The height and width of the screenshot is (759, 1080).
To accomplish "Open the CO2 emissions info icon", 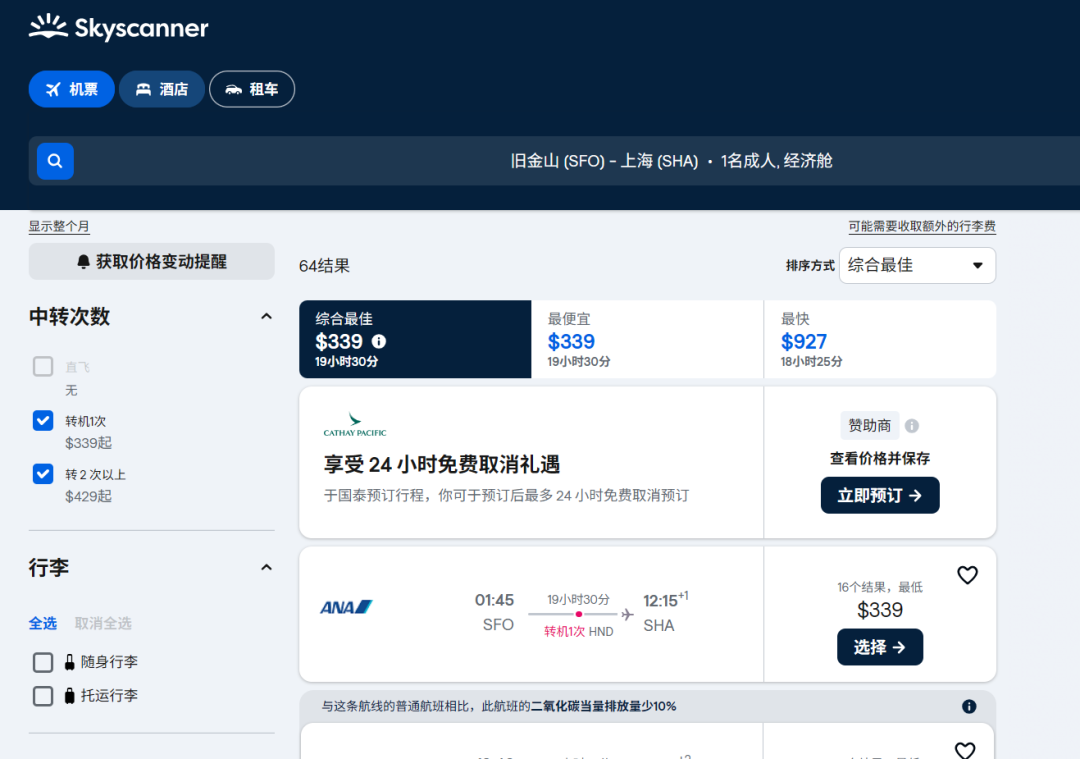I will [x=968, y=706].
